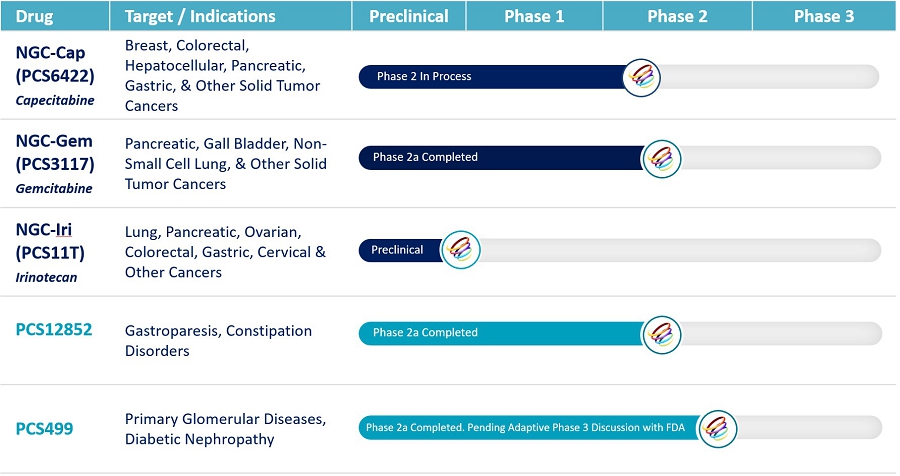The height and width of the screenshot is (476, 900).
Task: Click the logo icon on PCS499 progress bar
Action: pyautogui.click(x=718, y=428)
